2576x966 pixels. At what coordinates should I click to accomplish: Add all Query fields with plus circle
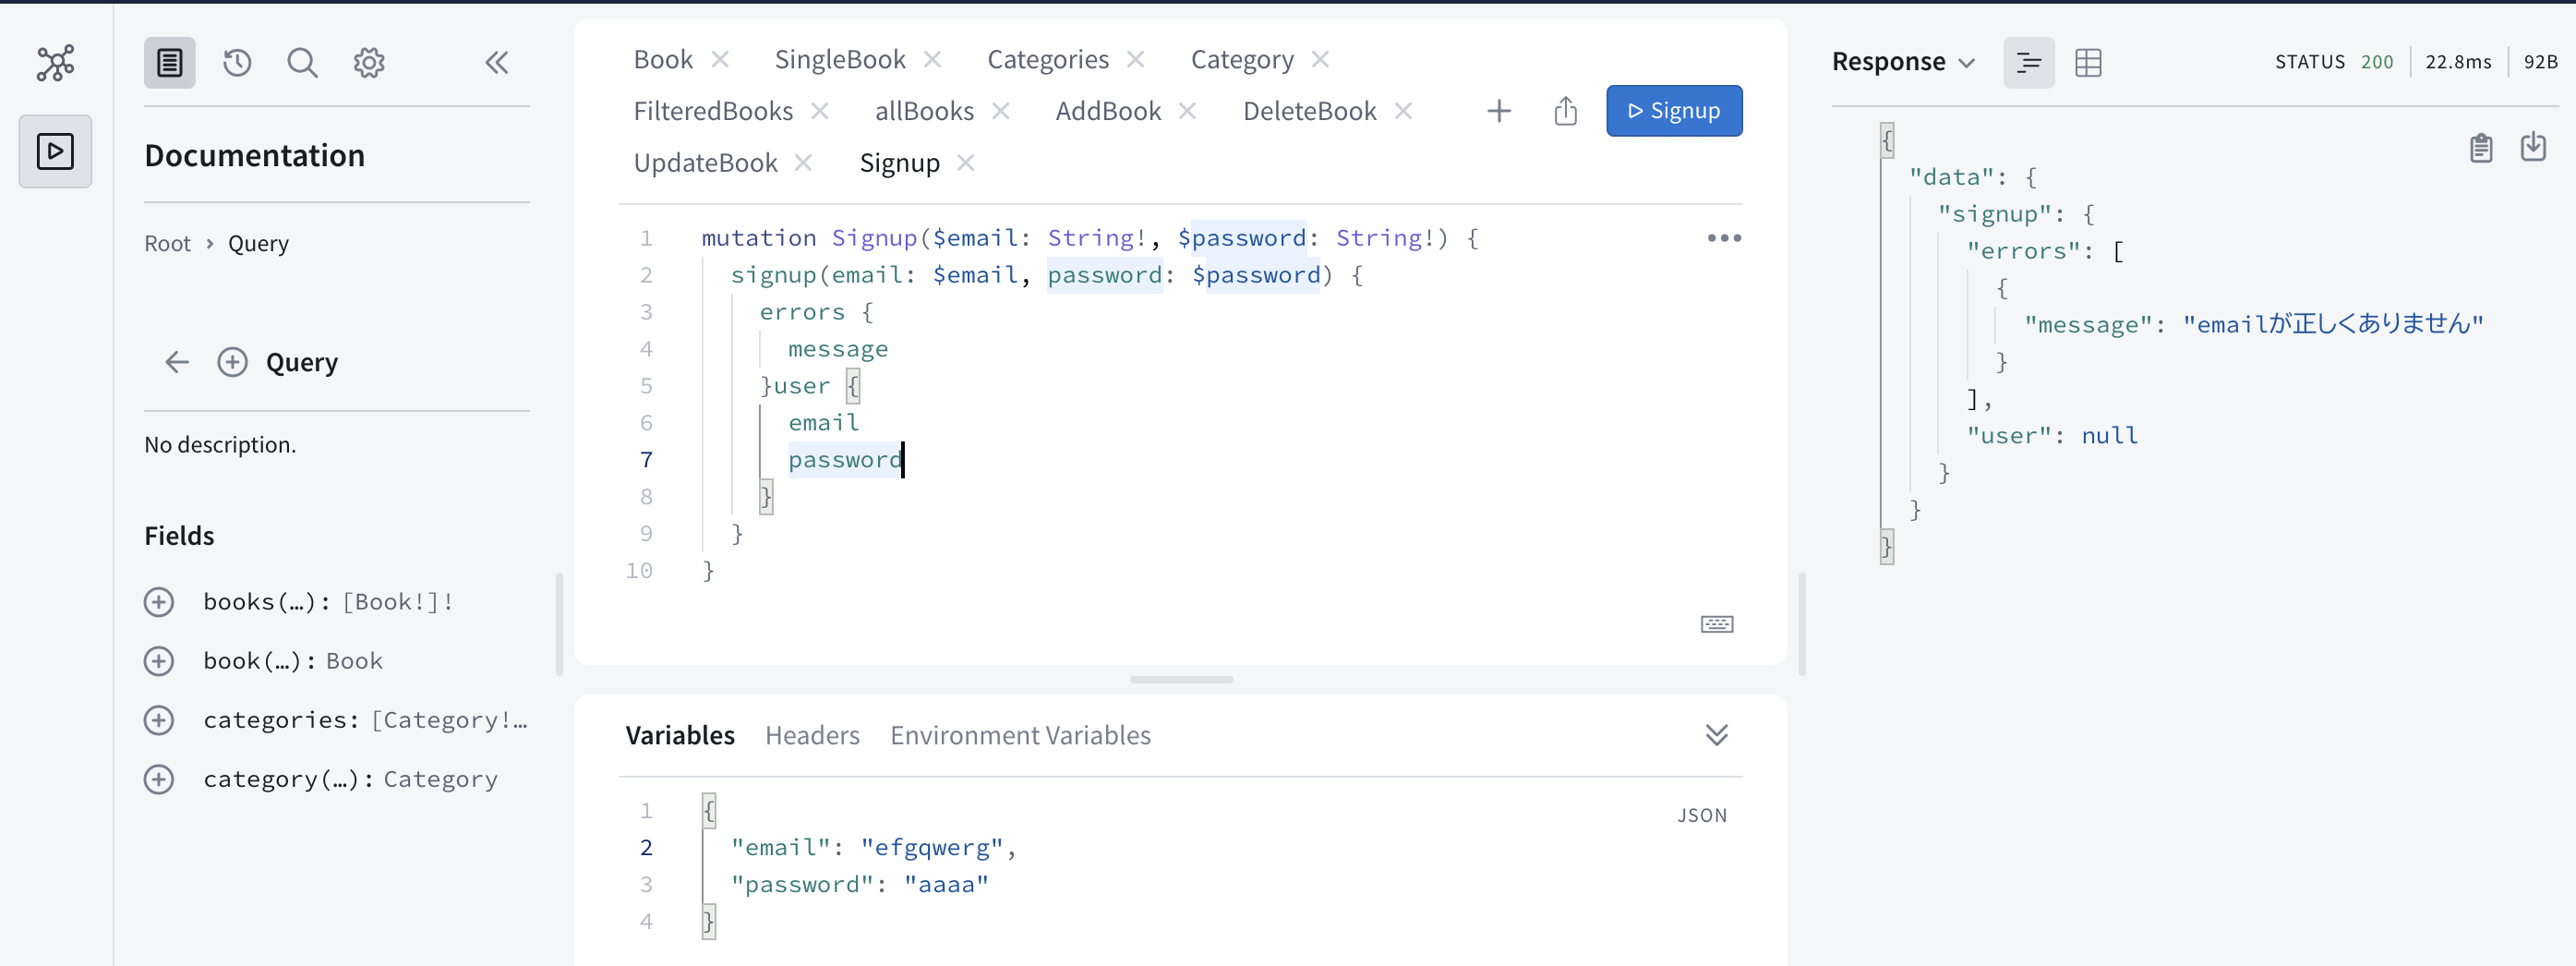[232, 362]
